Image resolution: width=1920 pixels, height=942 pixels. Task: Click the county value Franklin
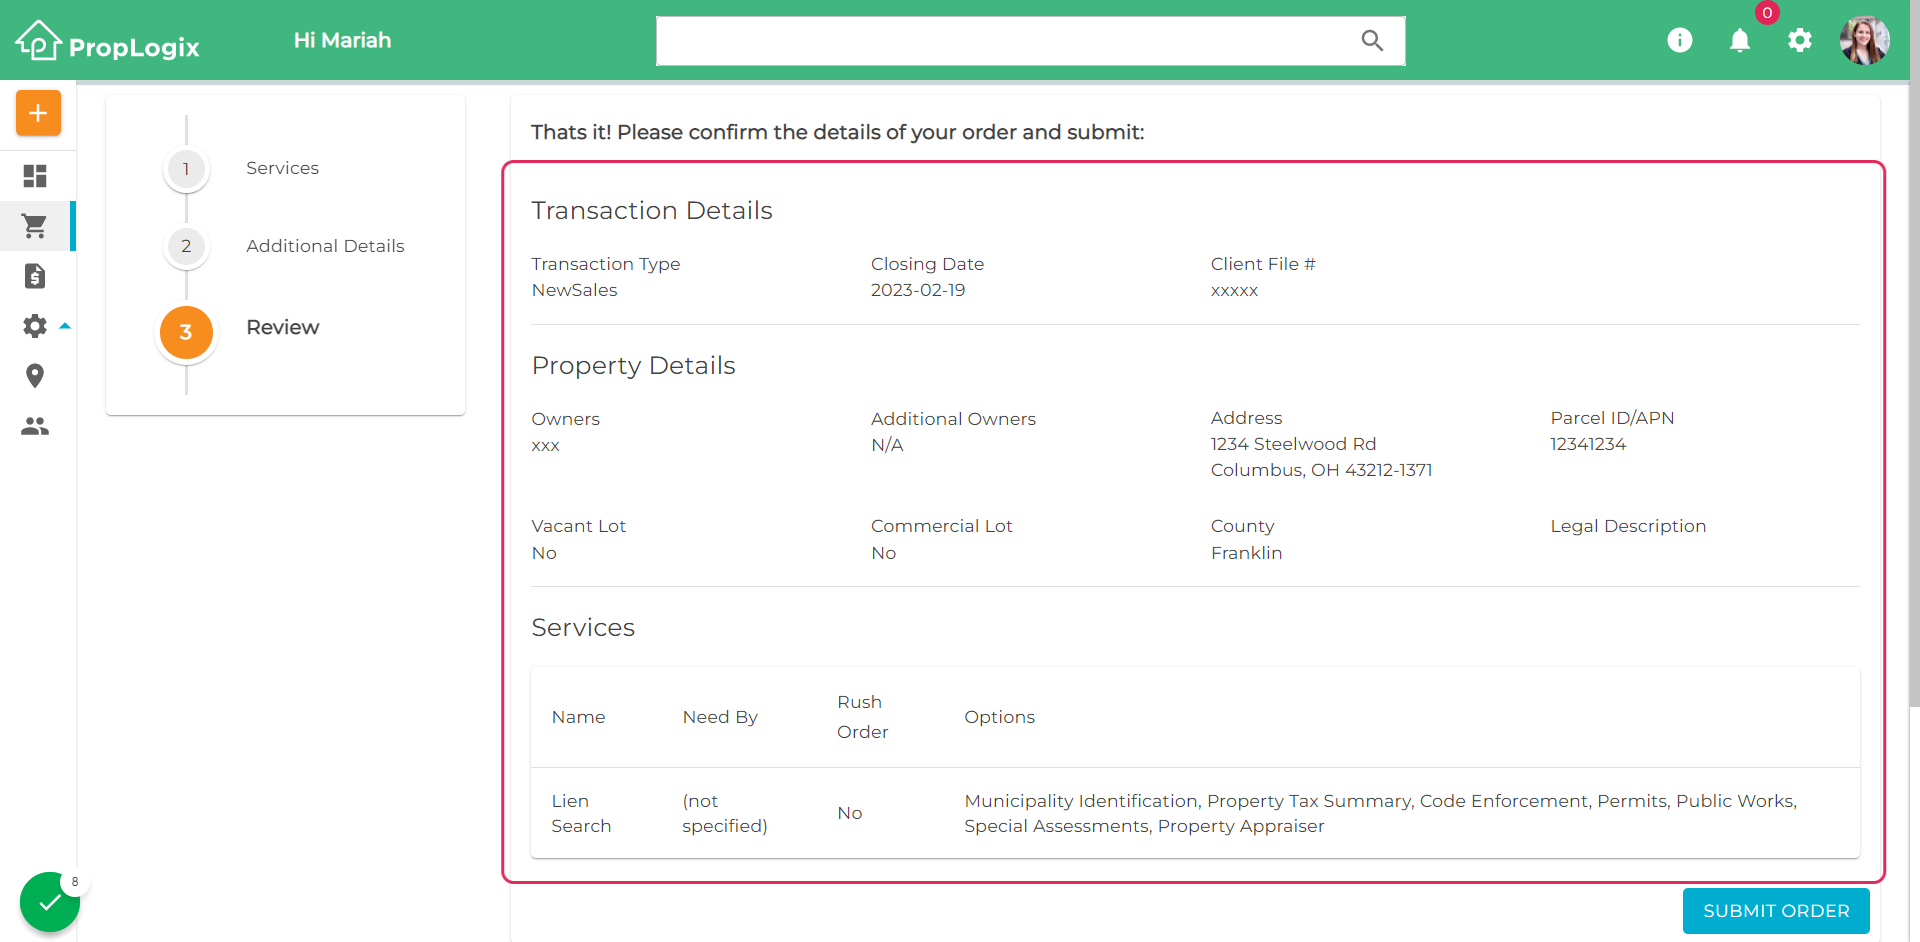coord(1246,553)
